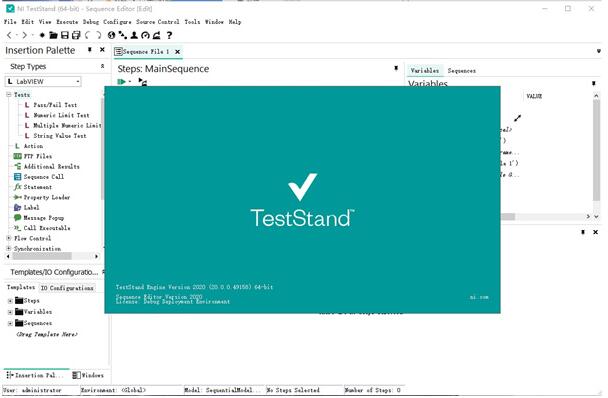Switch to the IO Configurations tab
This screenshot has width=608, height=398.
pyautogui.click(x=67, y=288)
